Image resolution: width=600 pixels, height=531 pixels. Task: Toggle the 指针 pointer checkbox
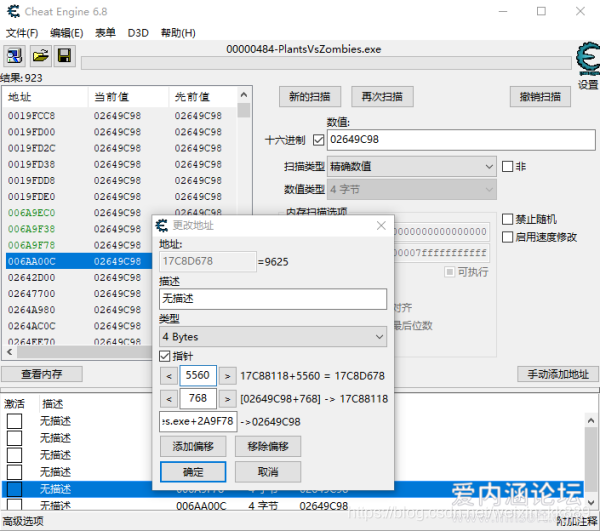165,356
